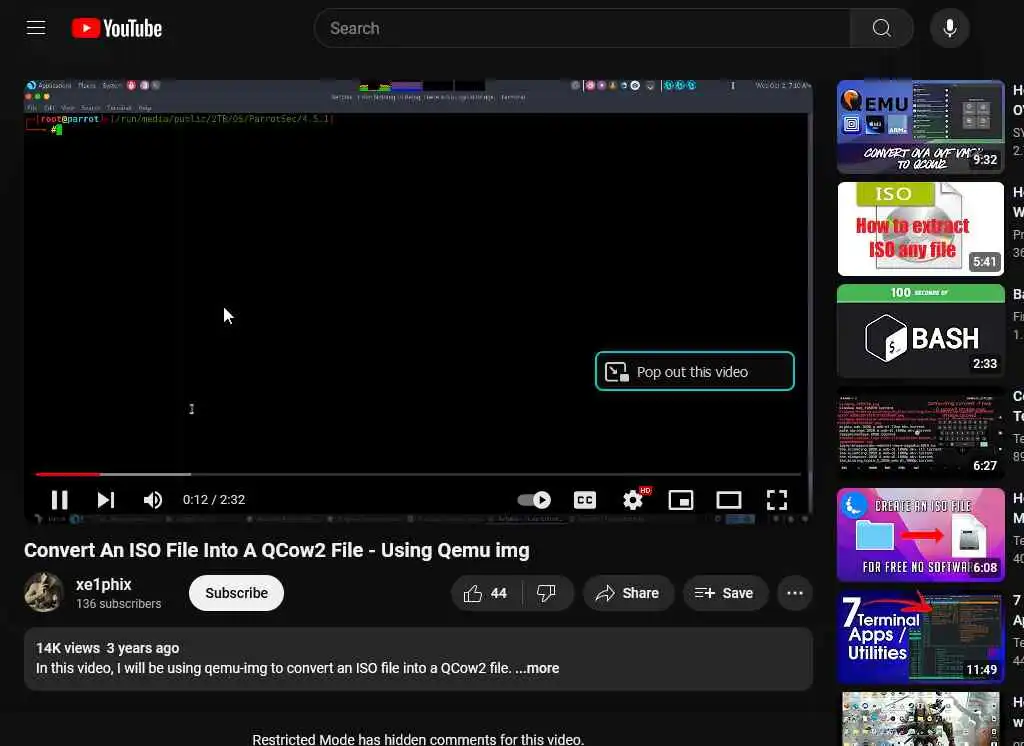Go to YouTube home via logo
The image size is (1024, 746).
click(117, 28)
